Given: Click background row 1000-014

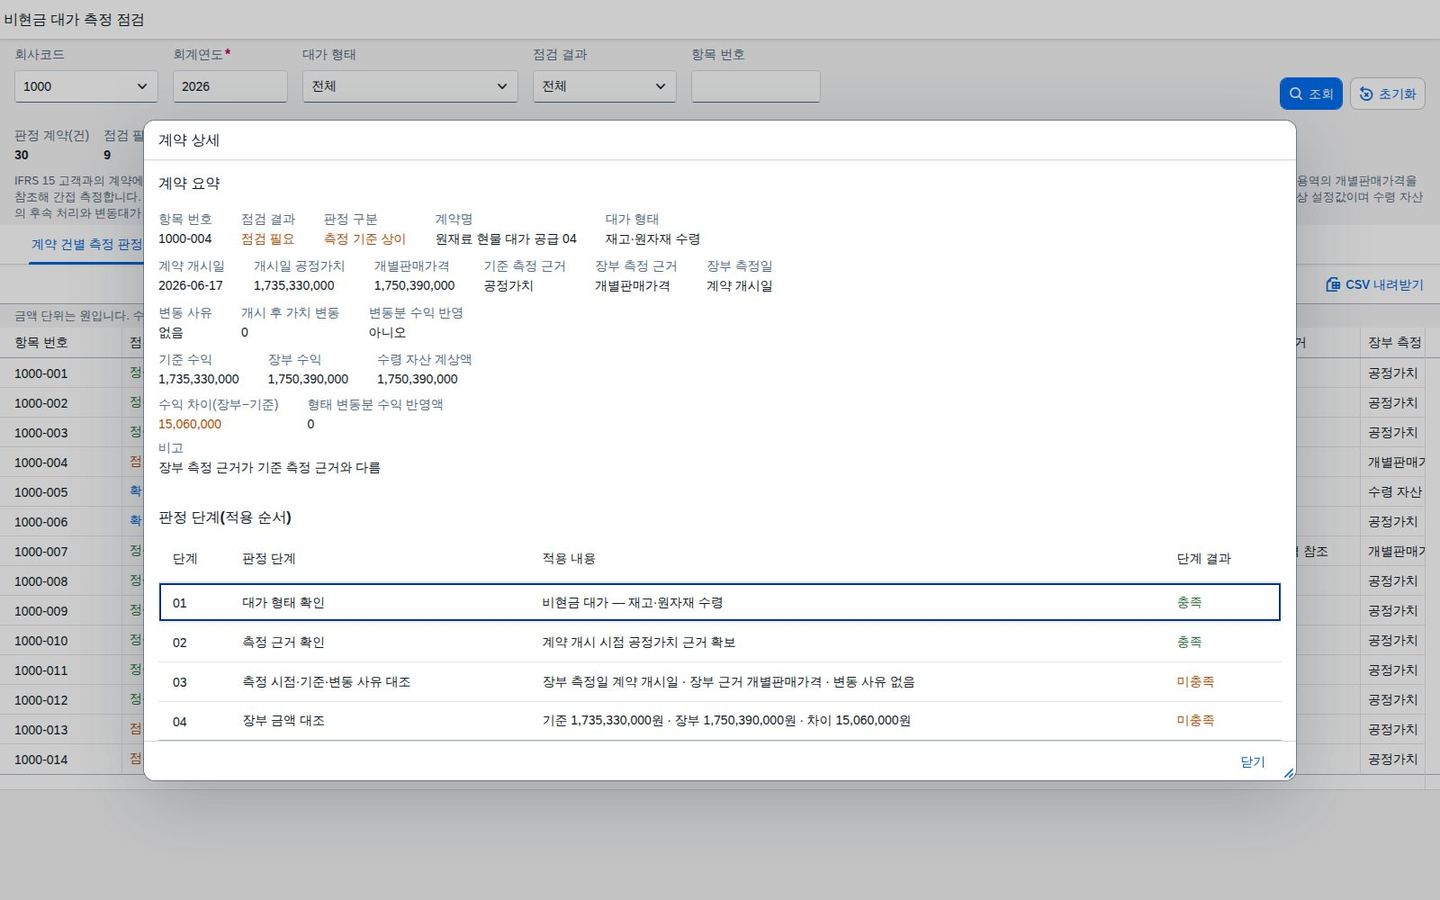Looking at the screenshot, I should pyautogui.click(x=41, y=759).
